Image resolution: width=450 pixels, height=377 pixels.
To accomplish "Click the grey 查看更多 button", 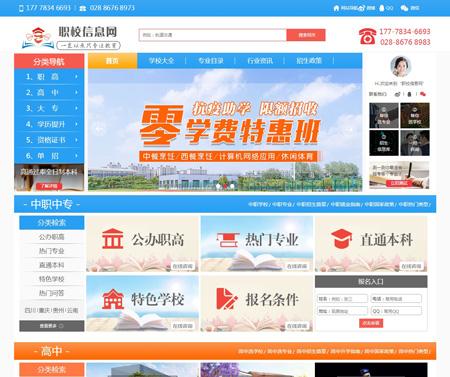I will [52, 326].
